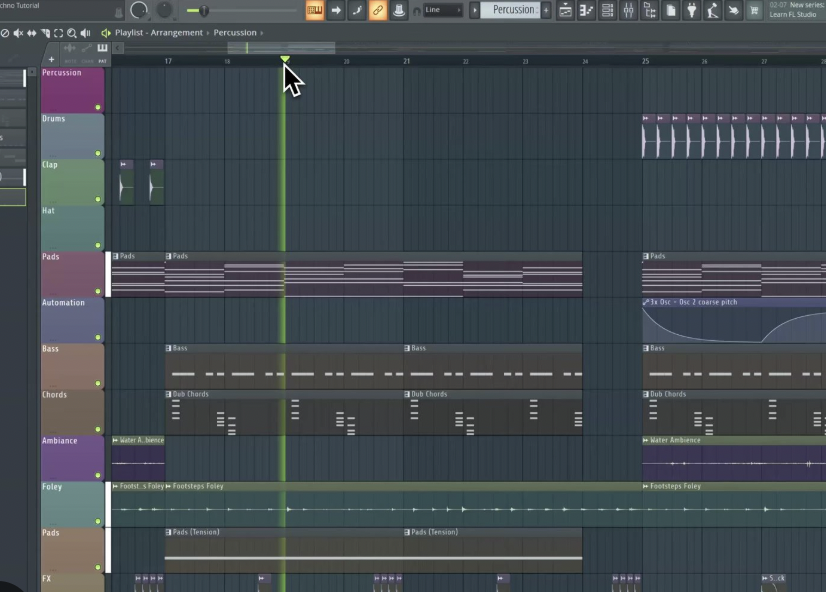Open Learn FL Studio news panel

click(794, 9)
